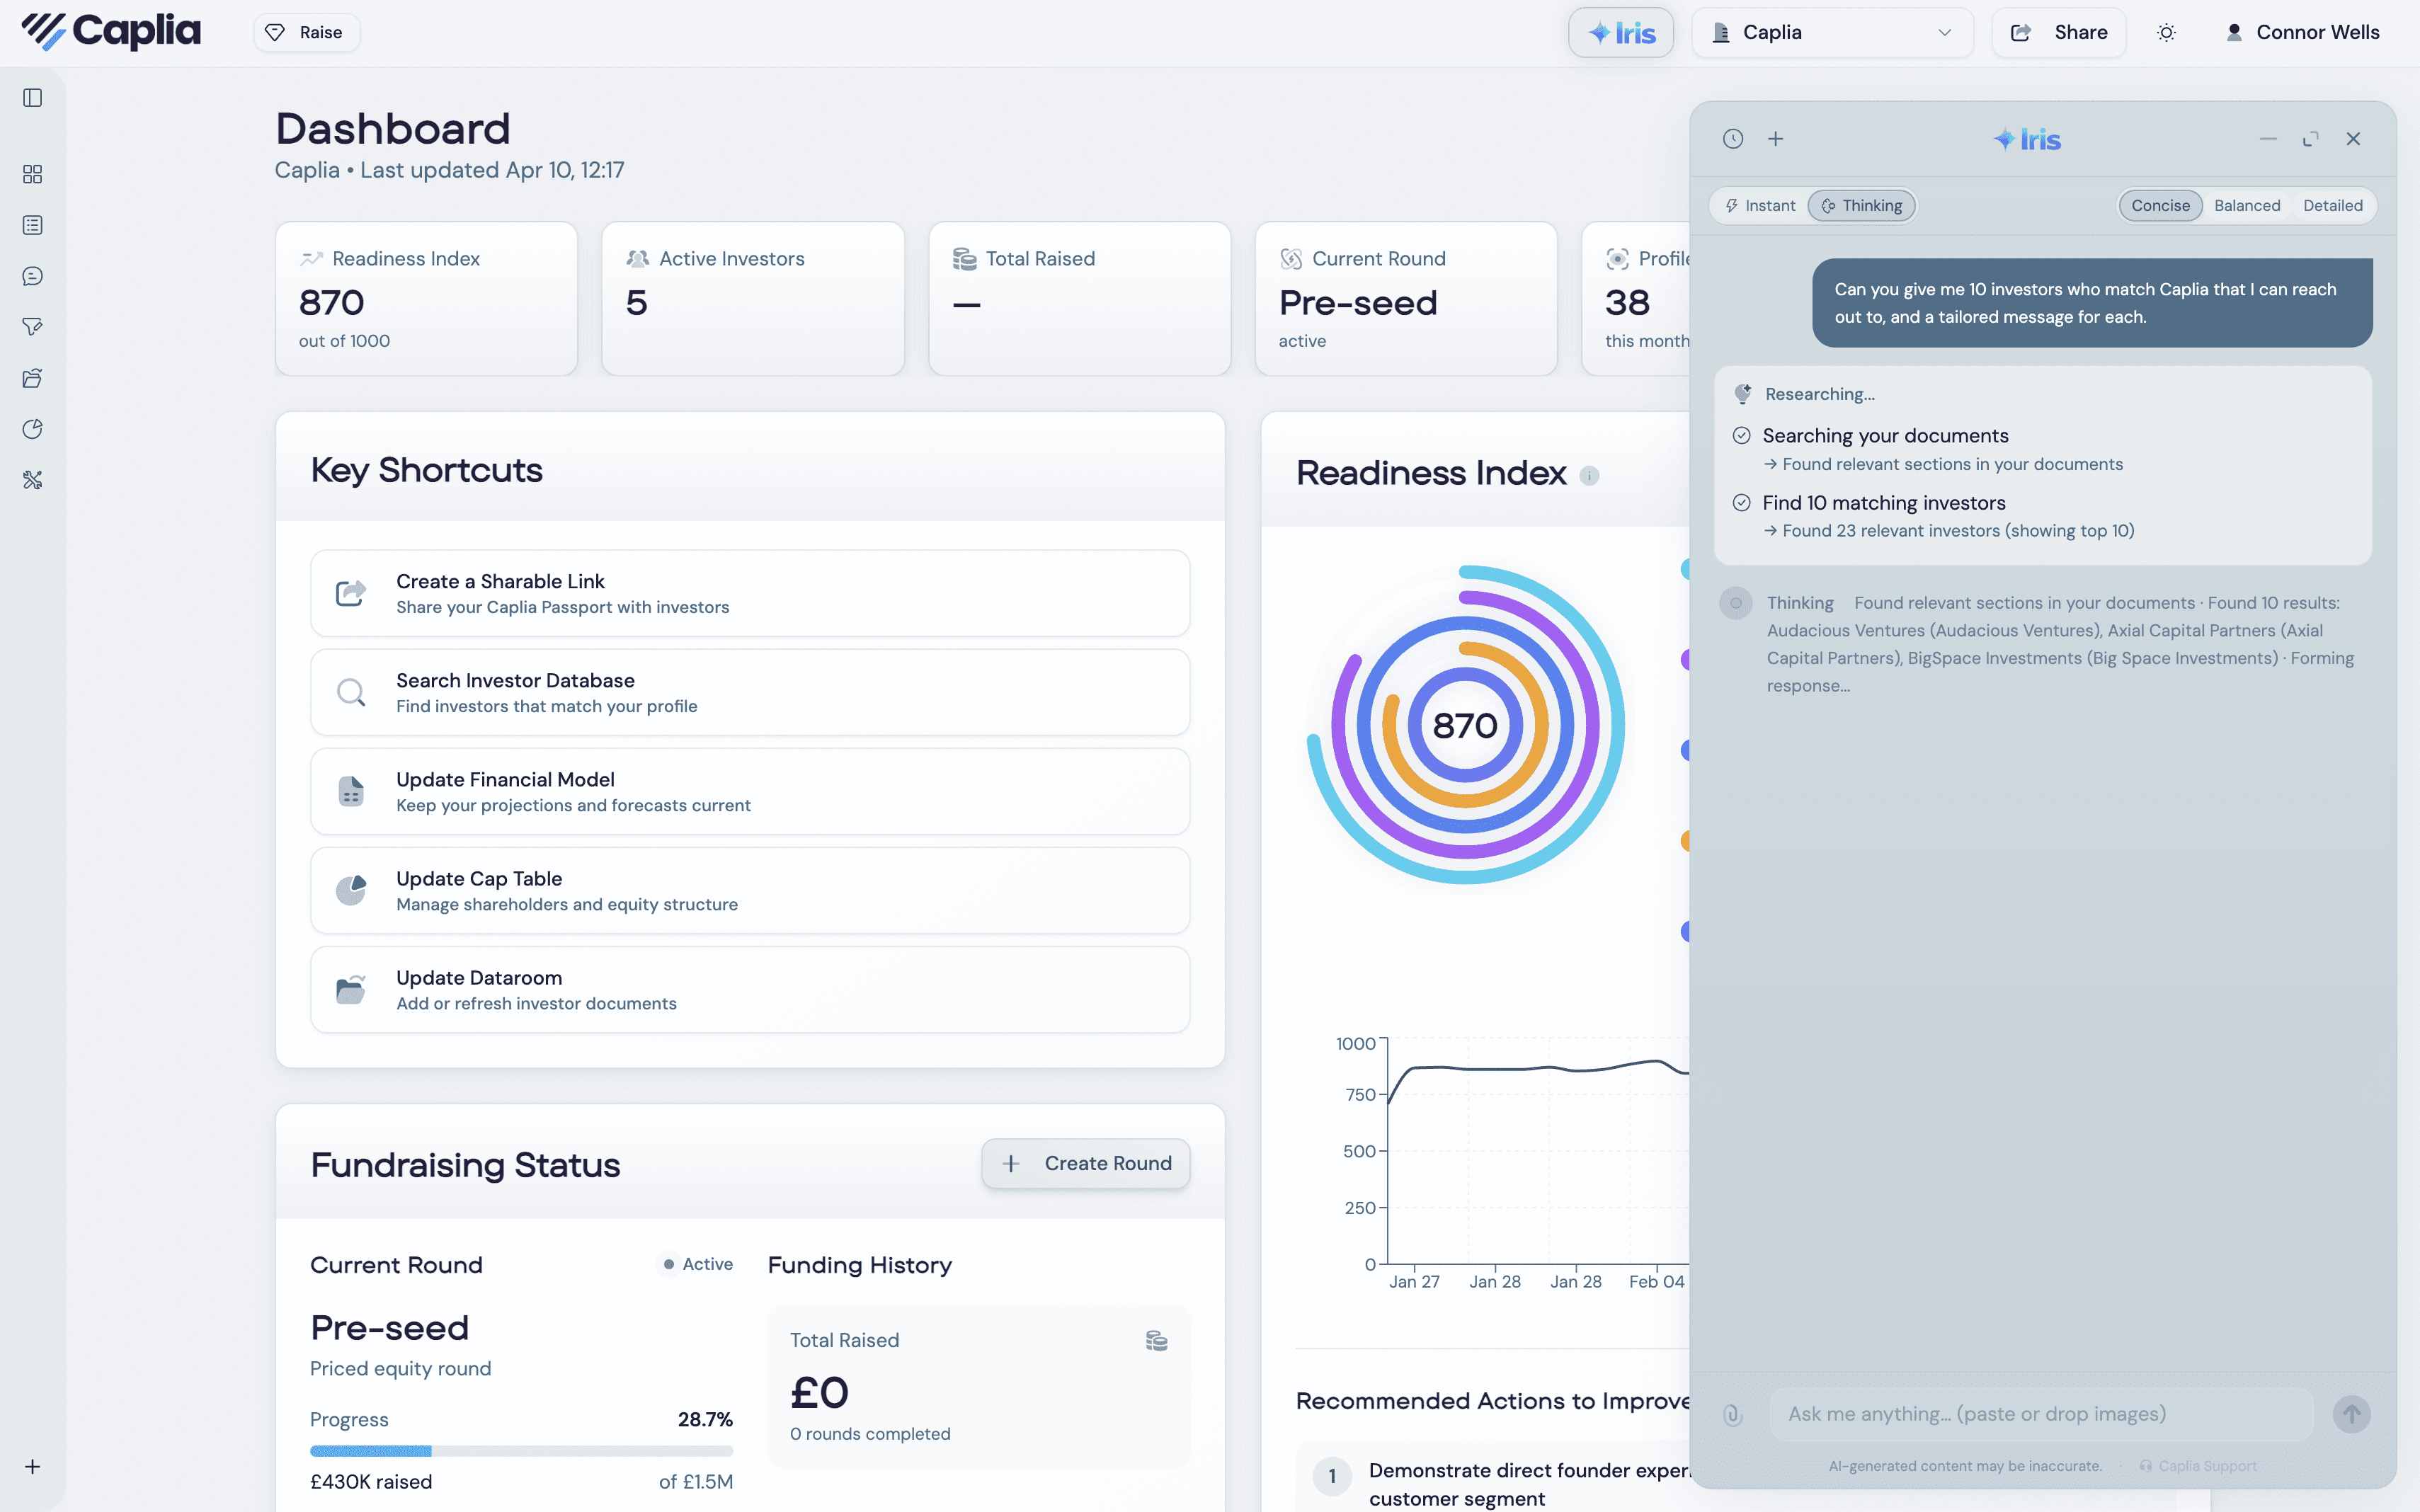Expand the Researching steps section

(1819, 394)
